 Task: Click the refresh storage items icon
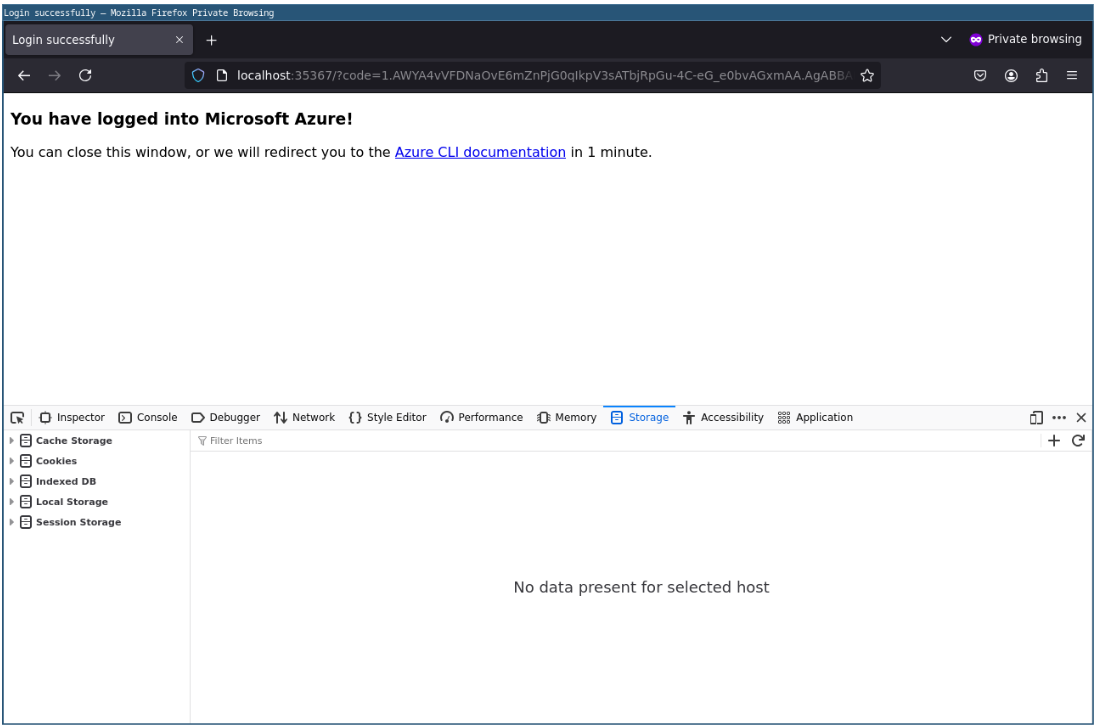point(1078,441)
